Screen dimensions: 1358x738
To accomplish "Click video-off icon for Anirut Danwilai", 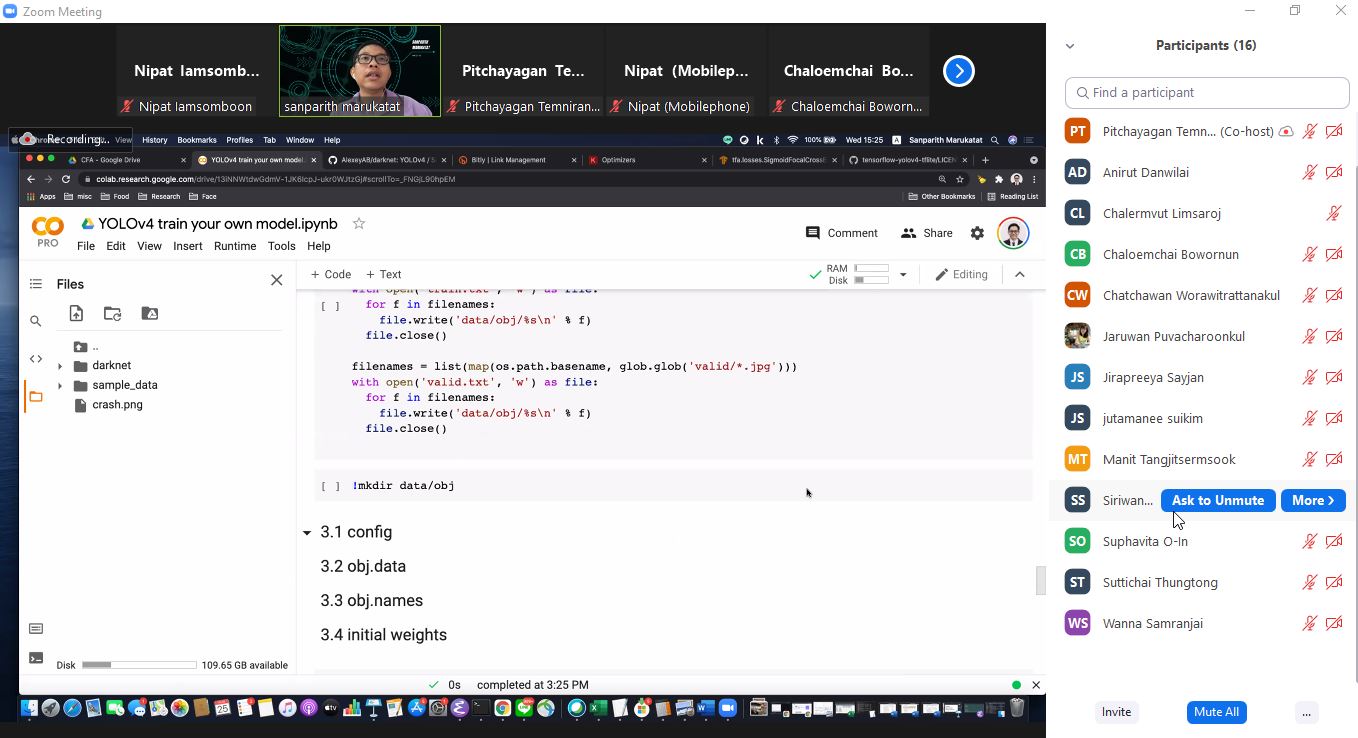I will (1334, 172).
